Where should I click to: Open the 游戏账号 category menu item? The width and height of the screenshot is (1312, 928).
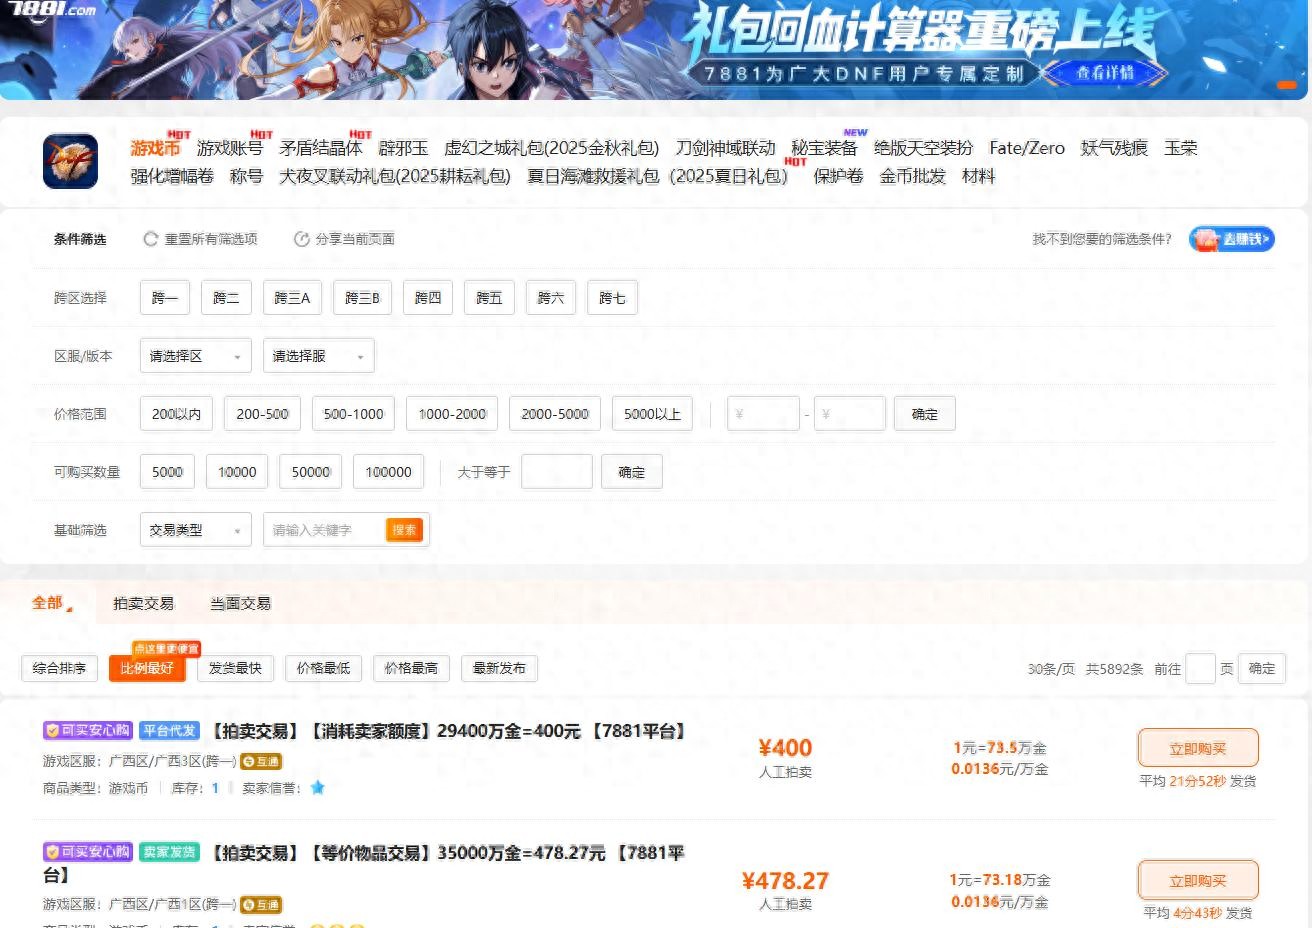[x=227, y=147]
